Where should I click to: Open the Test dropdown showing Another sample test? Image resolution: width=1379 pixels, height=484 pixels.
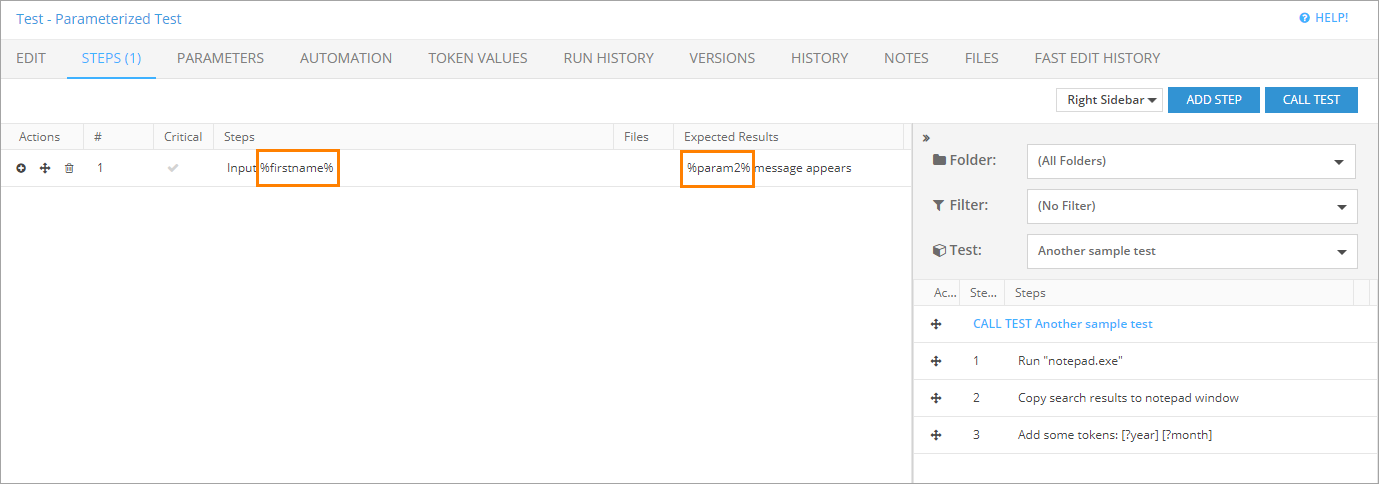1191,251
